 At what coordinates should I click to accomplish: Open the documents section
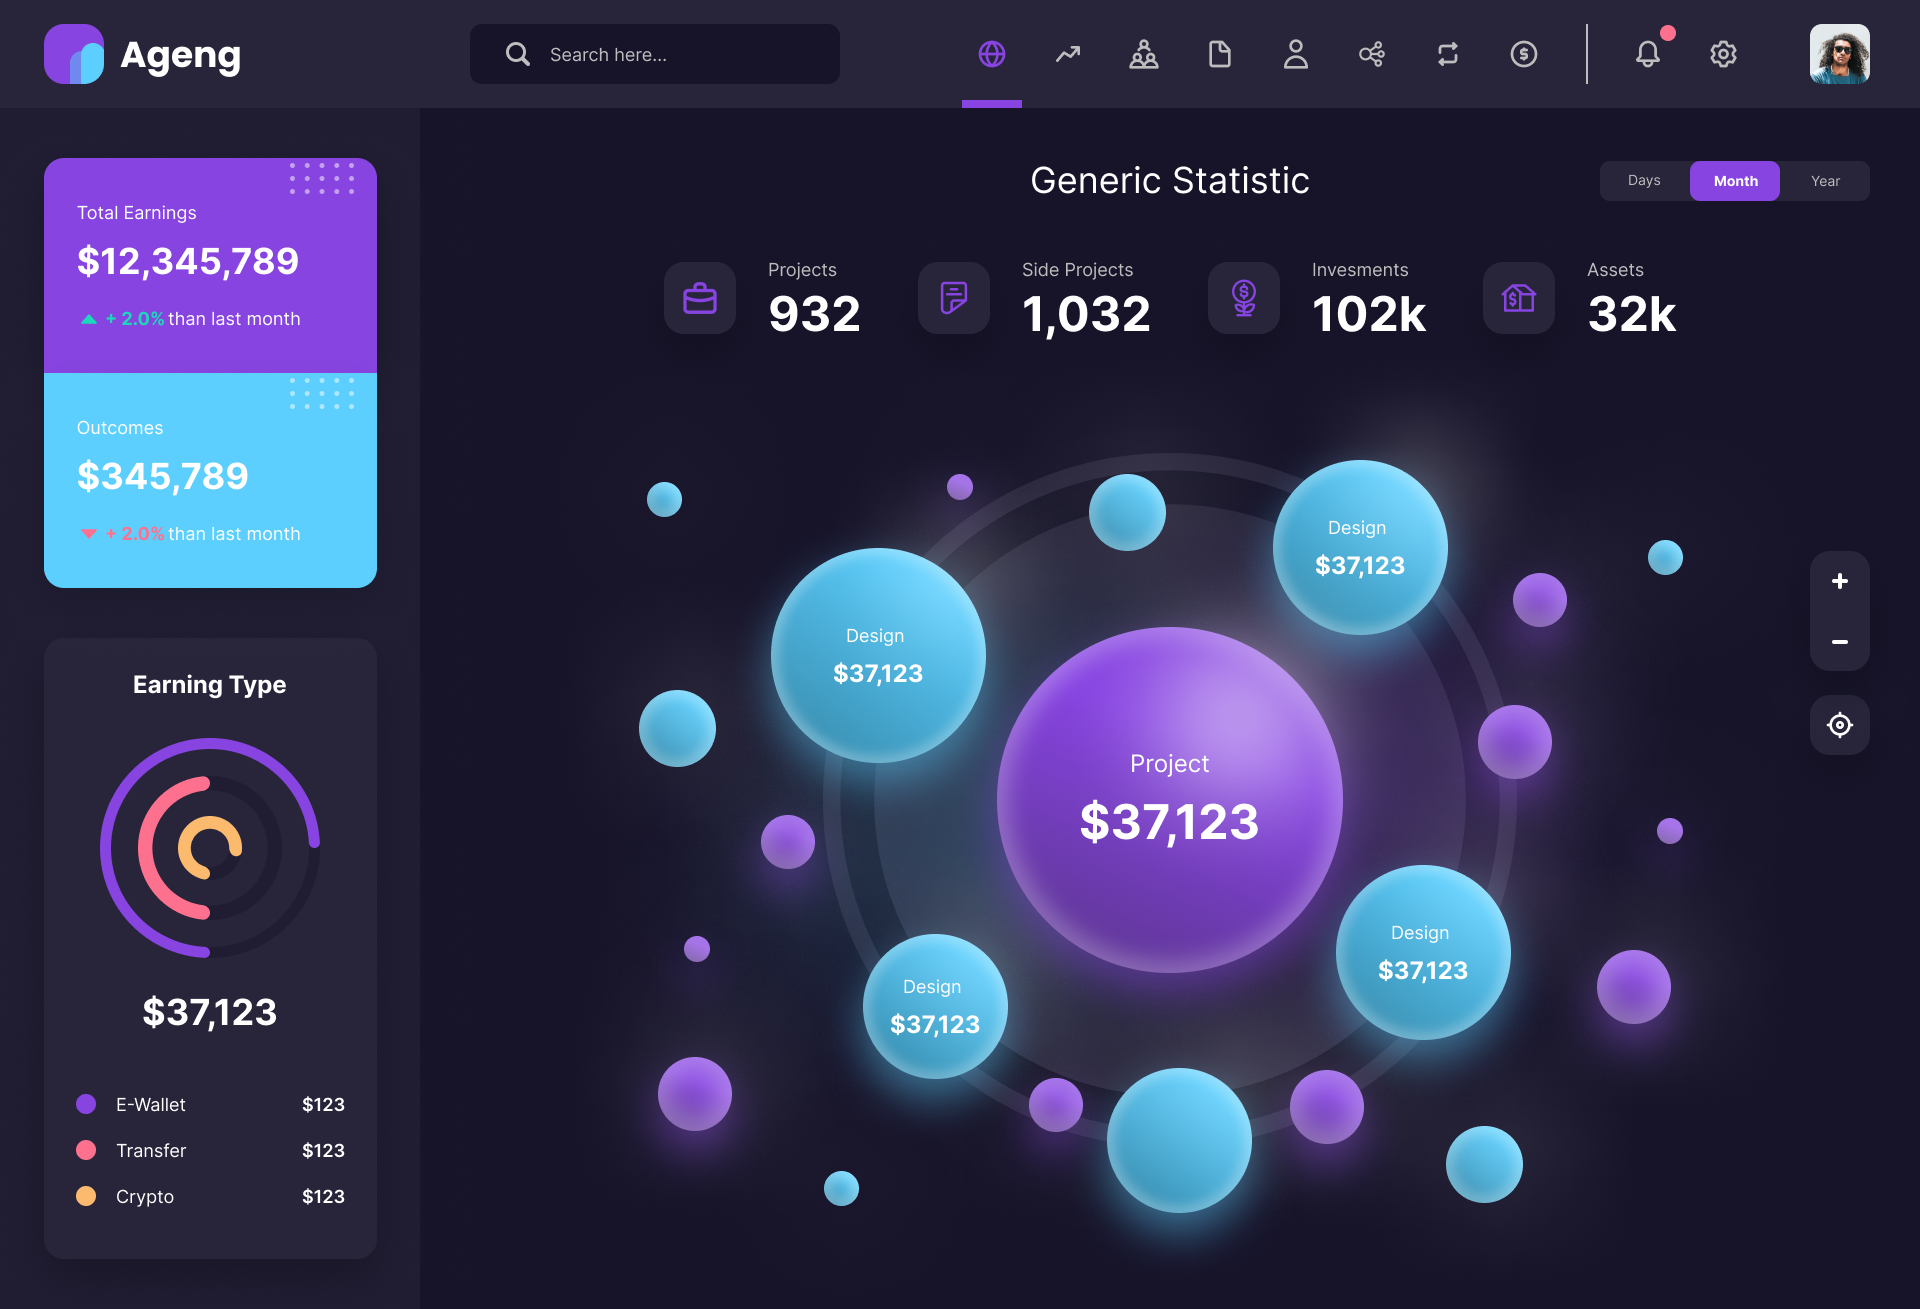pos(1220,54)
